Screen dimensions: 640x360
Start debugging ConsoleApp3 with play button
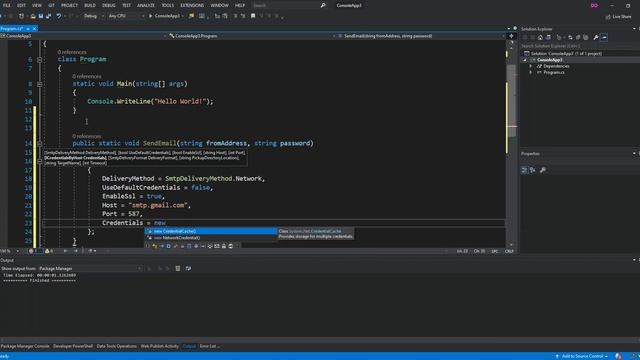[164, 16]
